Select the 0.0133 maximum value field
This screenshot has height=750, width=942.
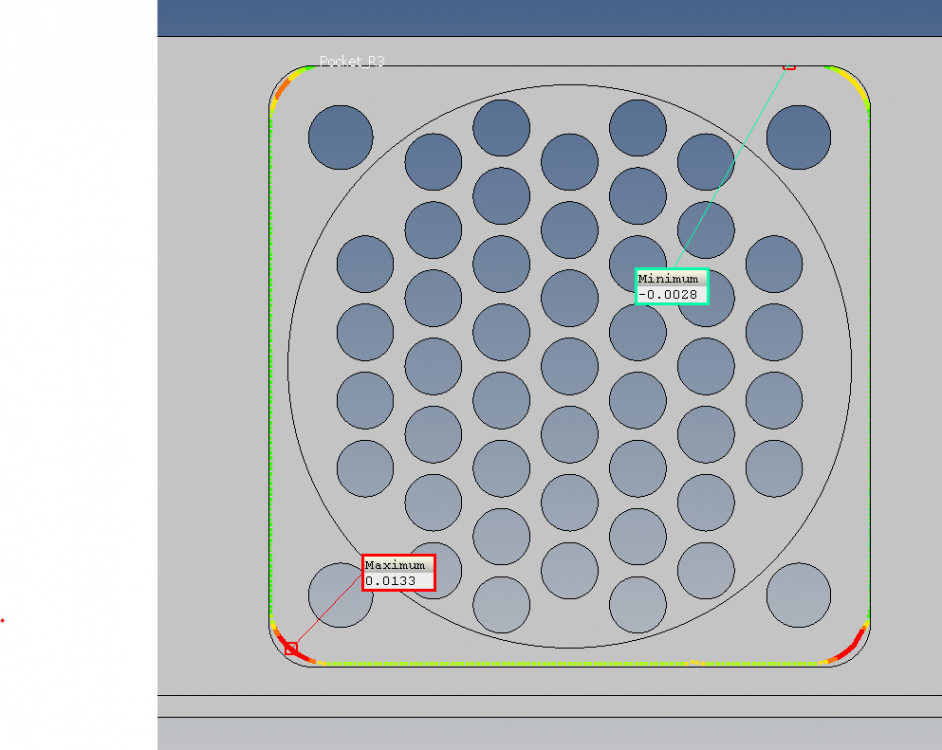click(x=398, y=581)
